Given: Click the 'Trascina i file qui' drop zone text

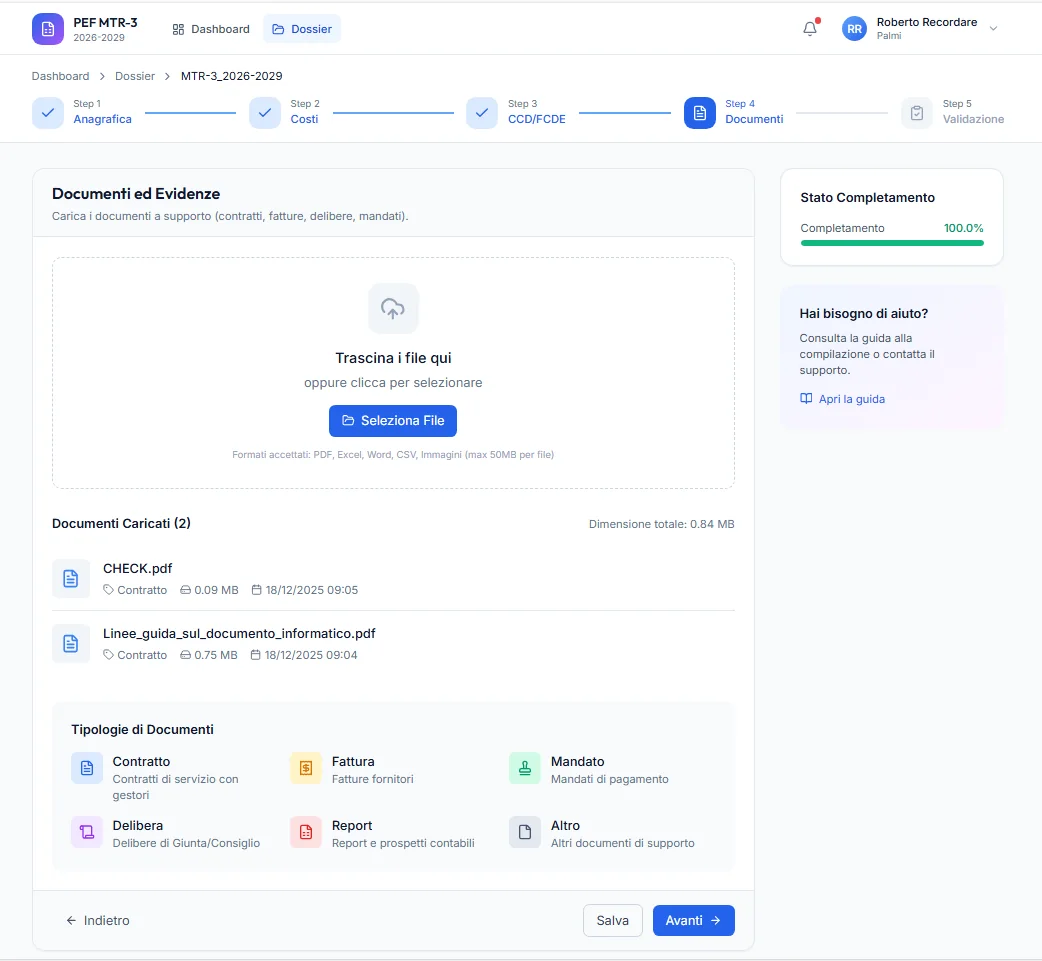Looking at the screenshot, I should click(x=393, y=358).
